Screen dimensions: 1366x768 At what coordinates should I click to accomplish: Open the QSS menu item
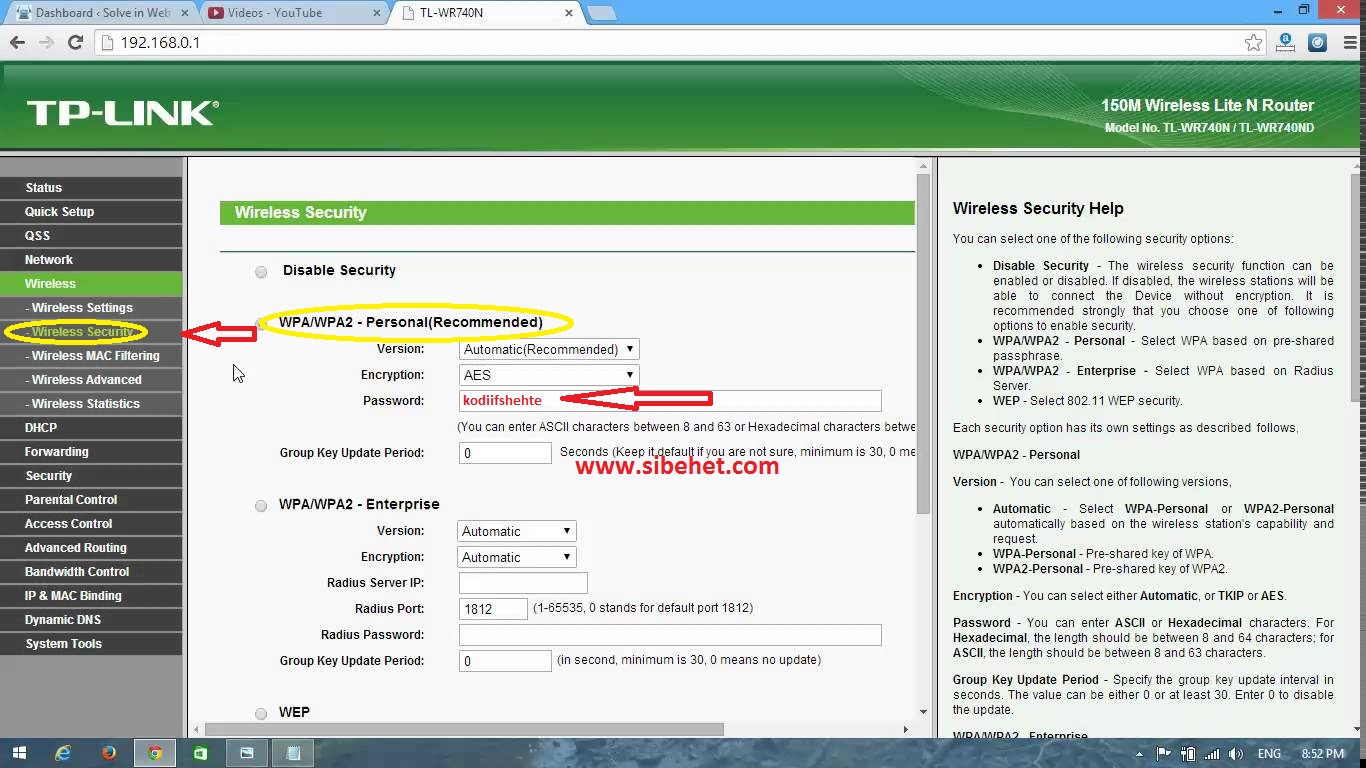click(91, 236)
